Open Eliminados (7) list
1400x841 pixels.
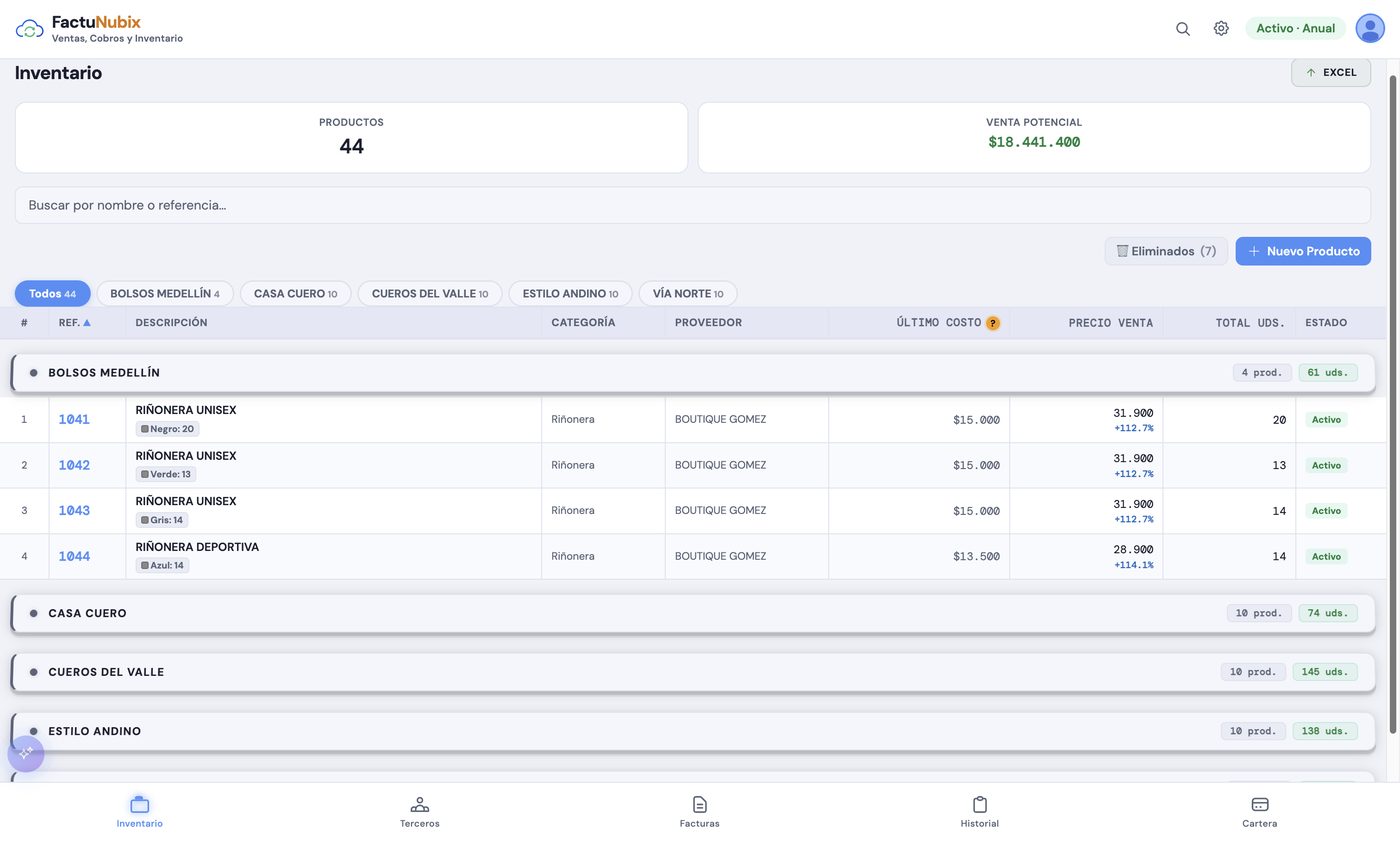(x=1166, y=251)
